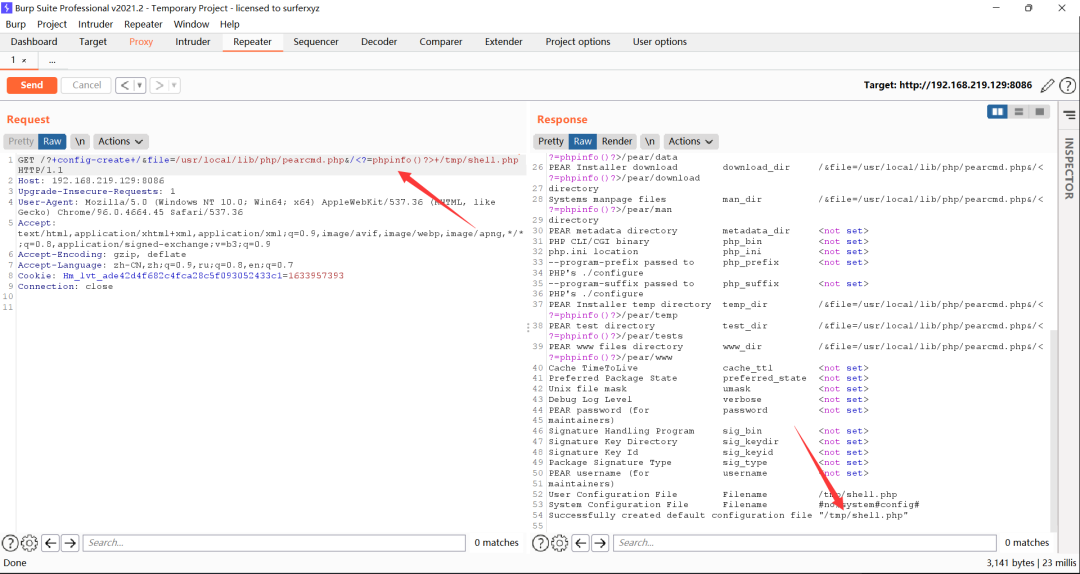Go to next request search match
The width and height of the screenshot is (1080, 574).
tap(70, 543)
